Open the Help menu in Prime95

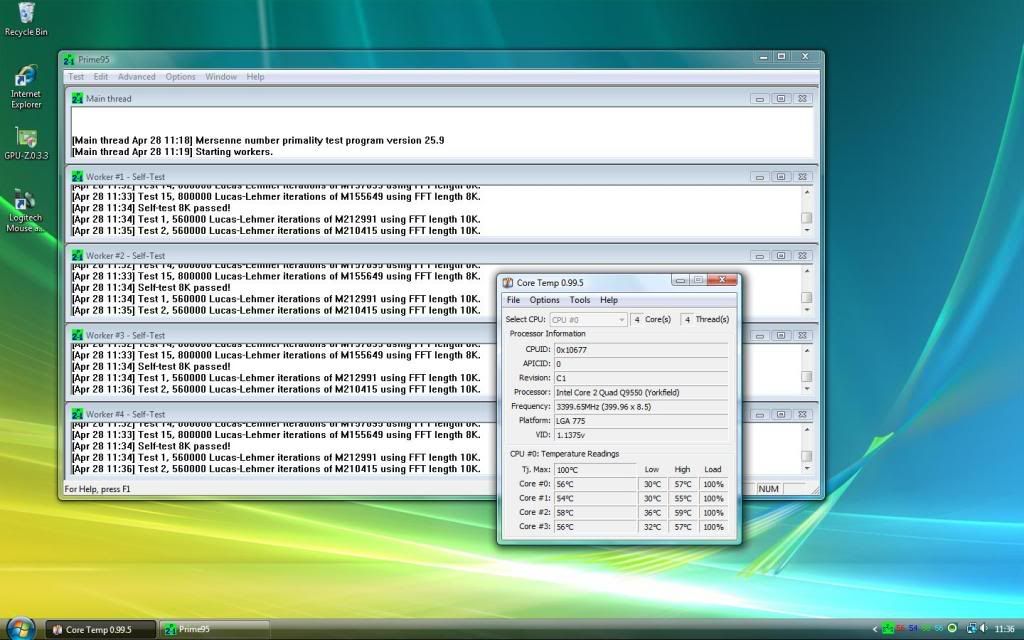click(255, 77)
